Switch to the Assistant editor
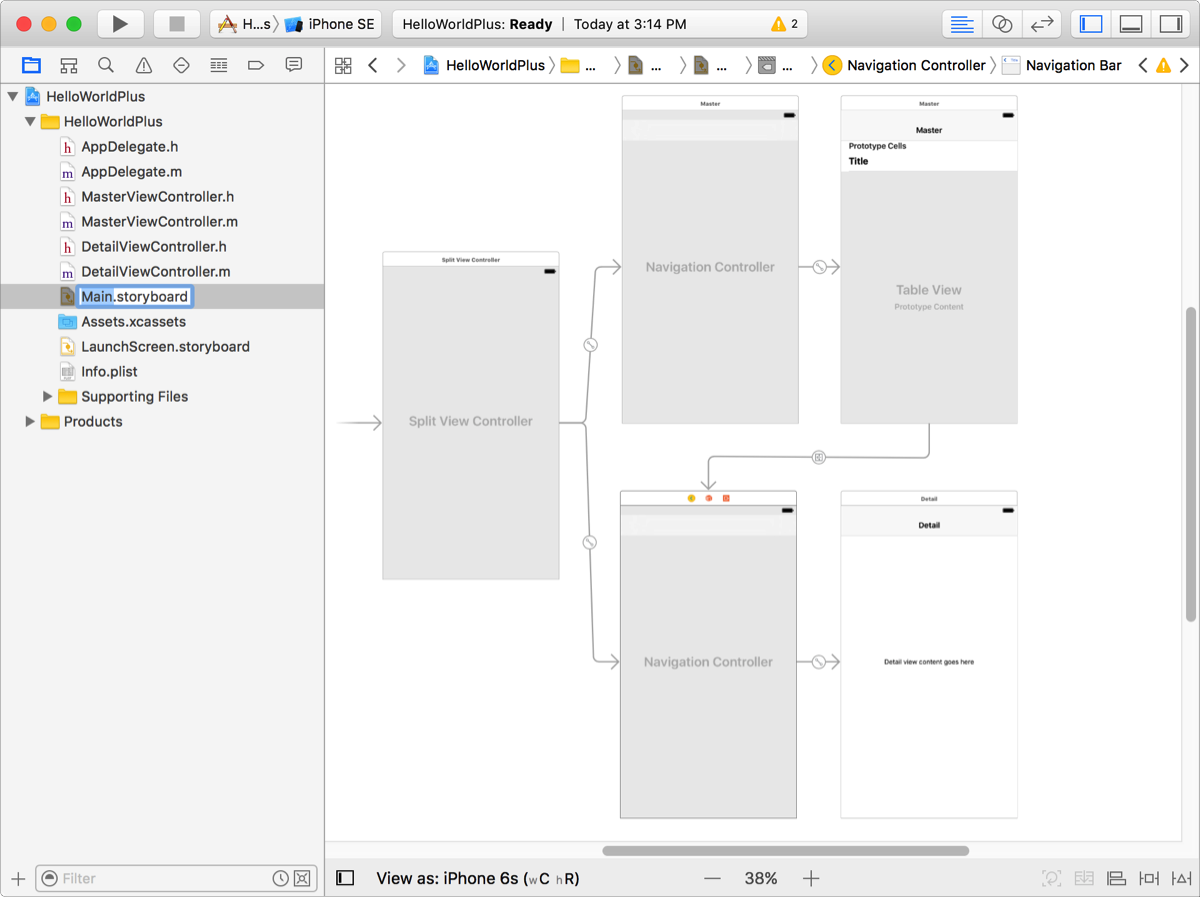 click(1002, 24)
